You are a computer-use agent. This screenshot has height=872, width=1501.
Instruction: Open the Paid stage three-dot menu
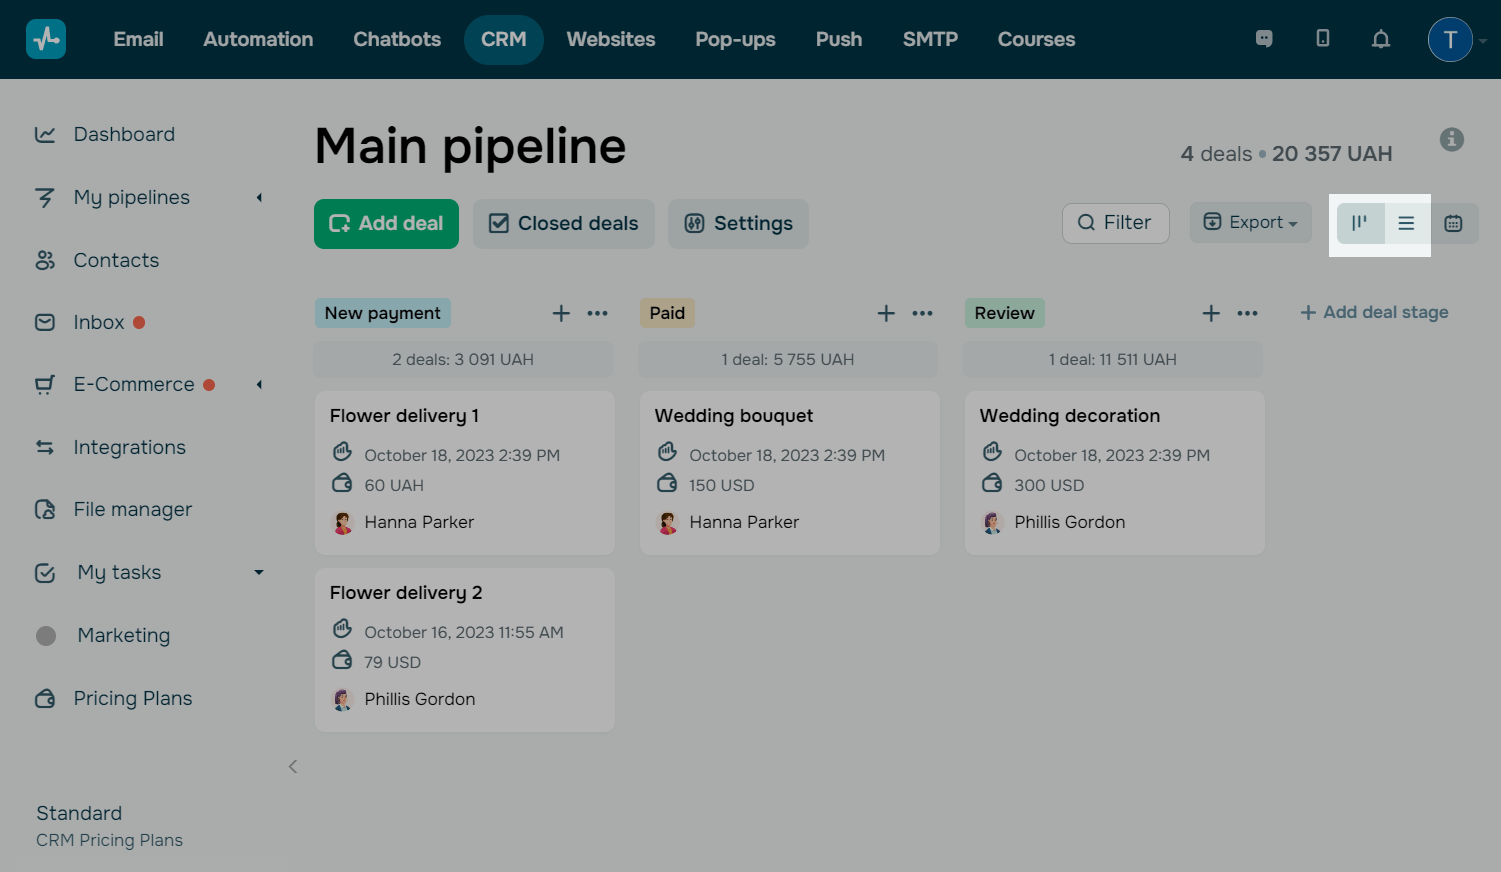click(922, 314)
